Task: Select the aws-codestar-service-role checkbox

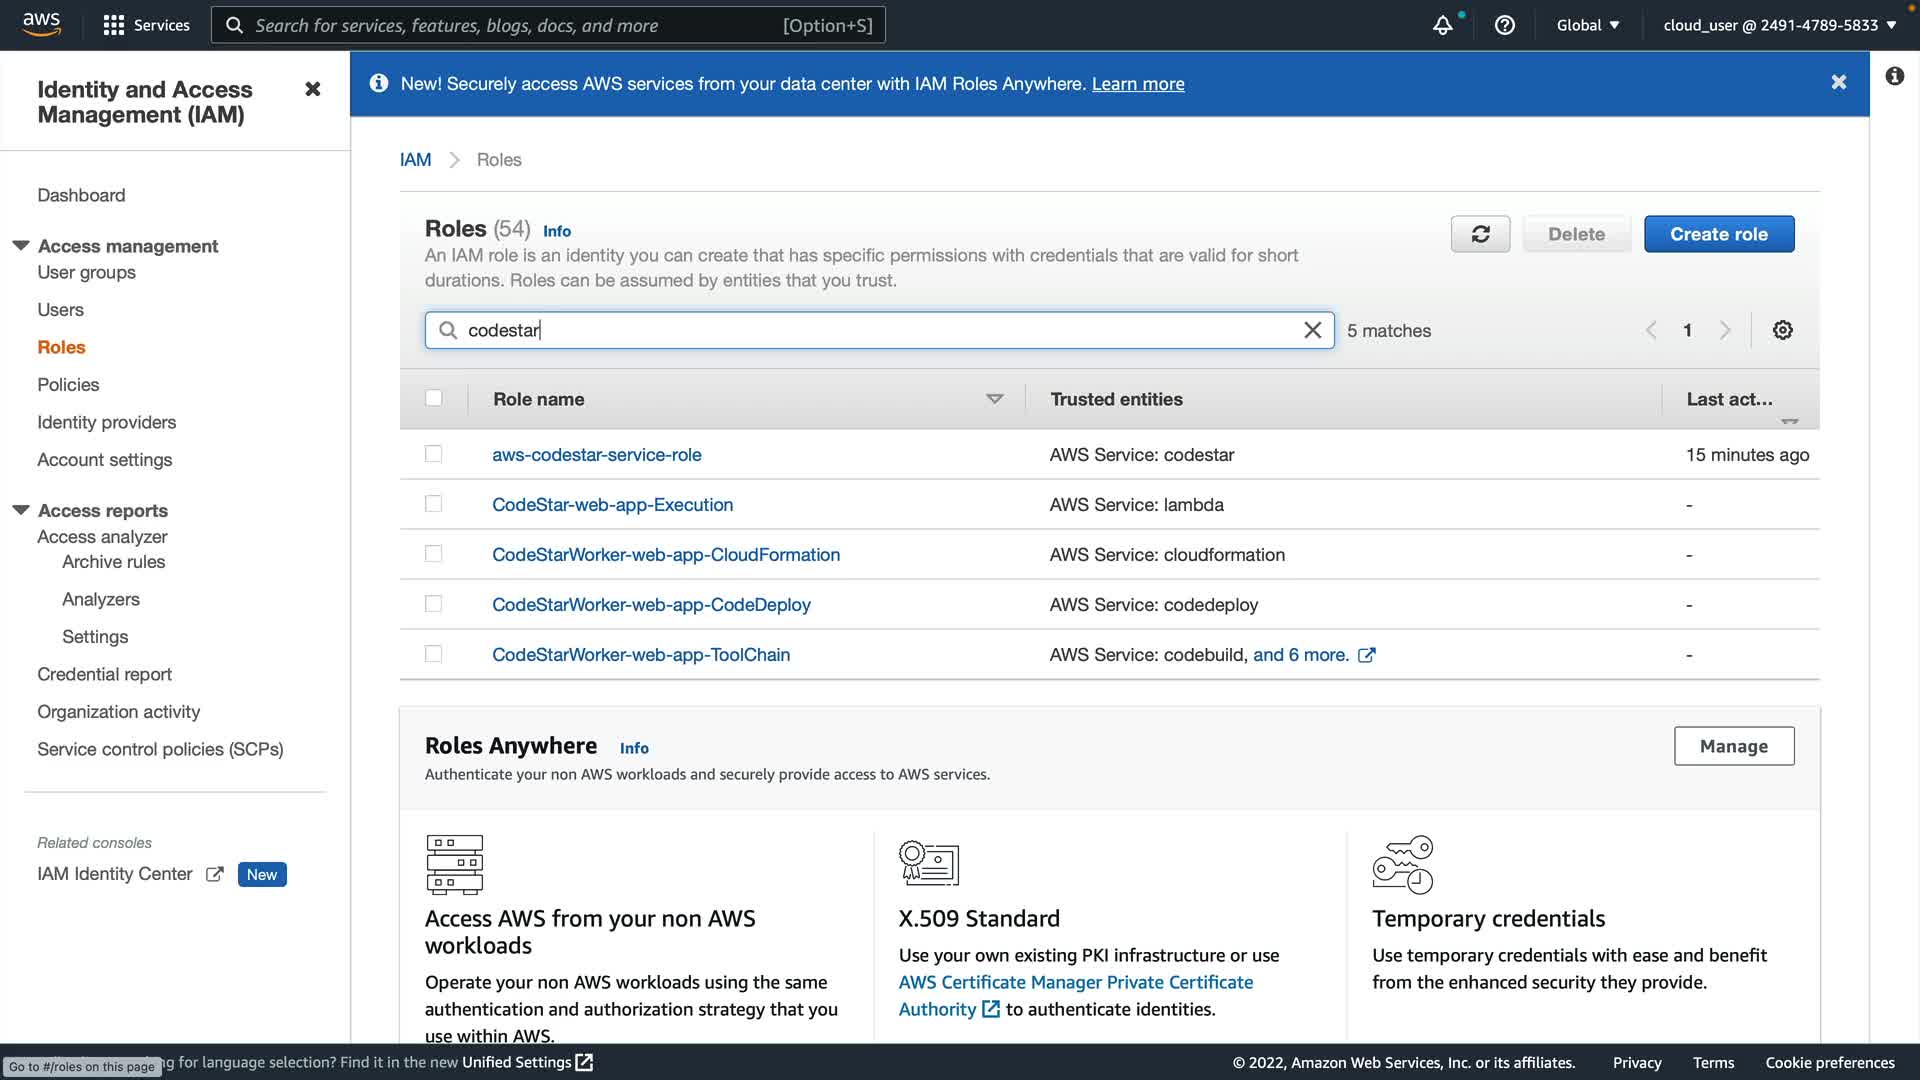Action: [433, 454]
